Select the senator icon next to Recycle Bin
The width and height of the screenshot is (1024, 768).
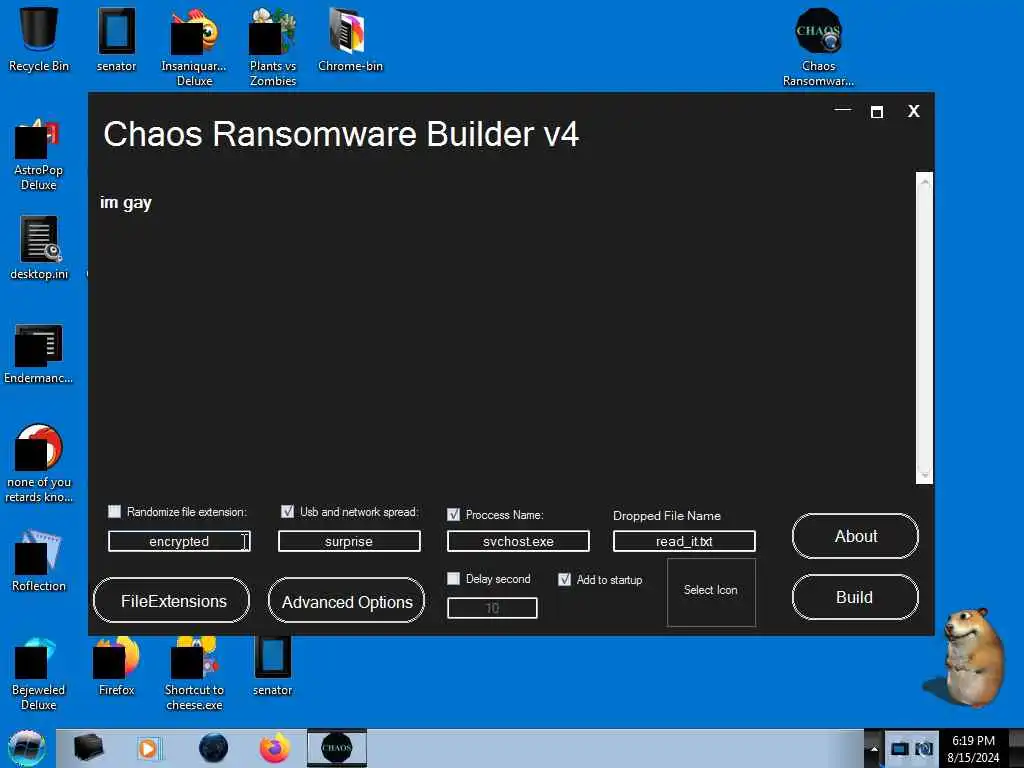click(116, 39)
